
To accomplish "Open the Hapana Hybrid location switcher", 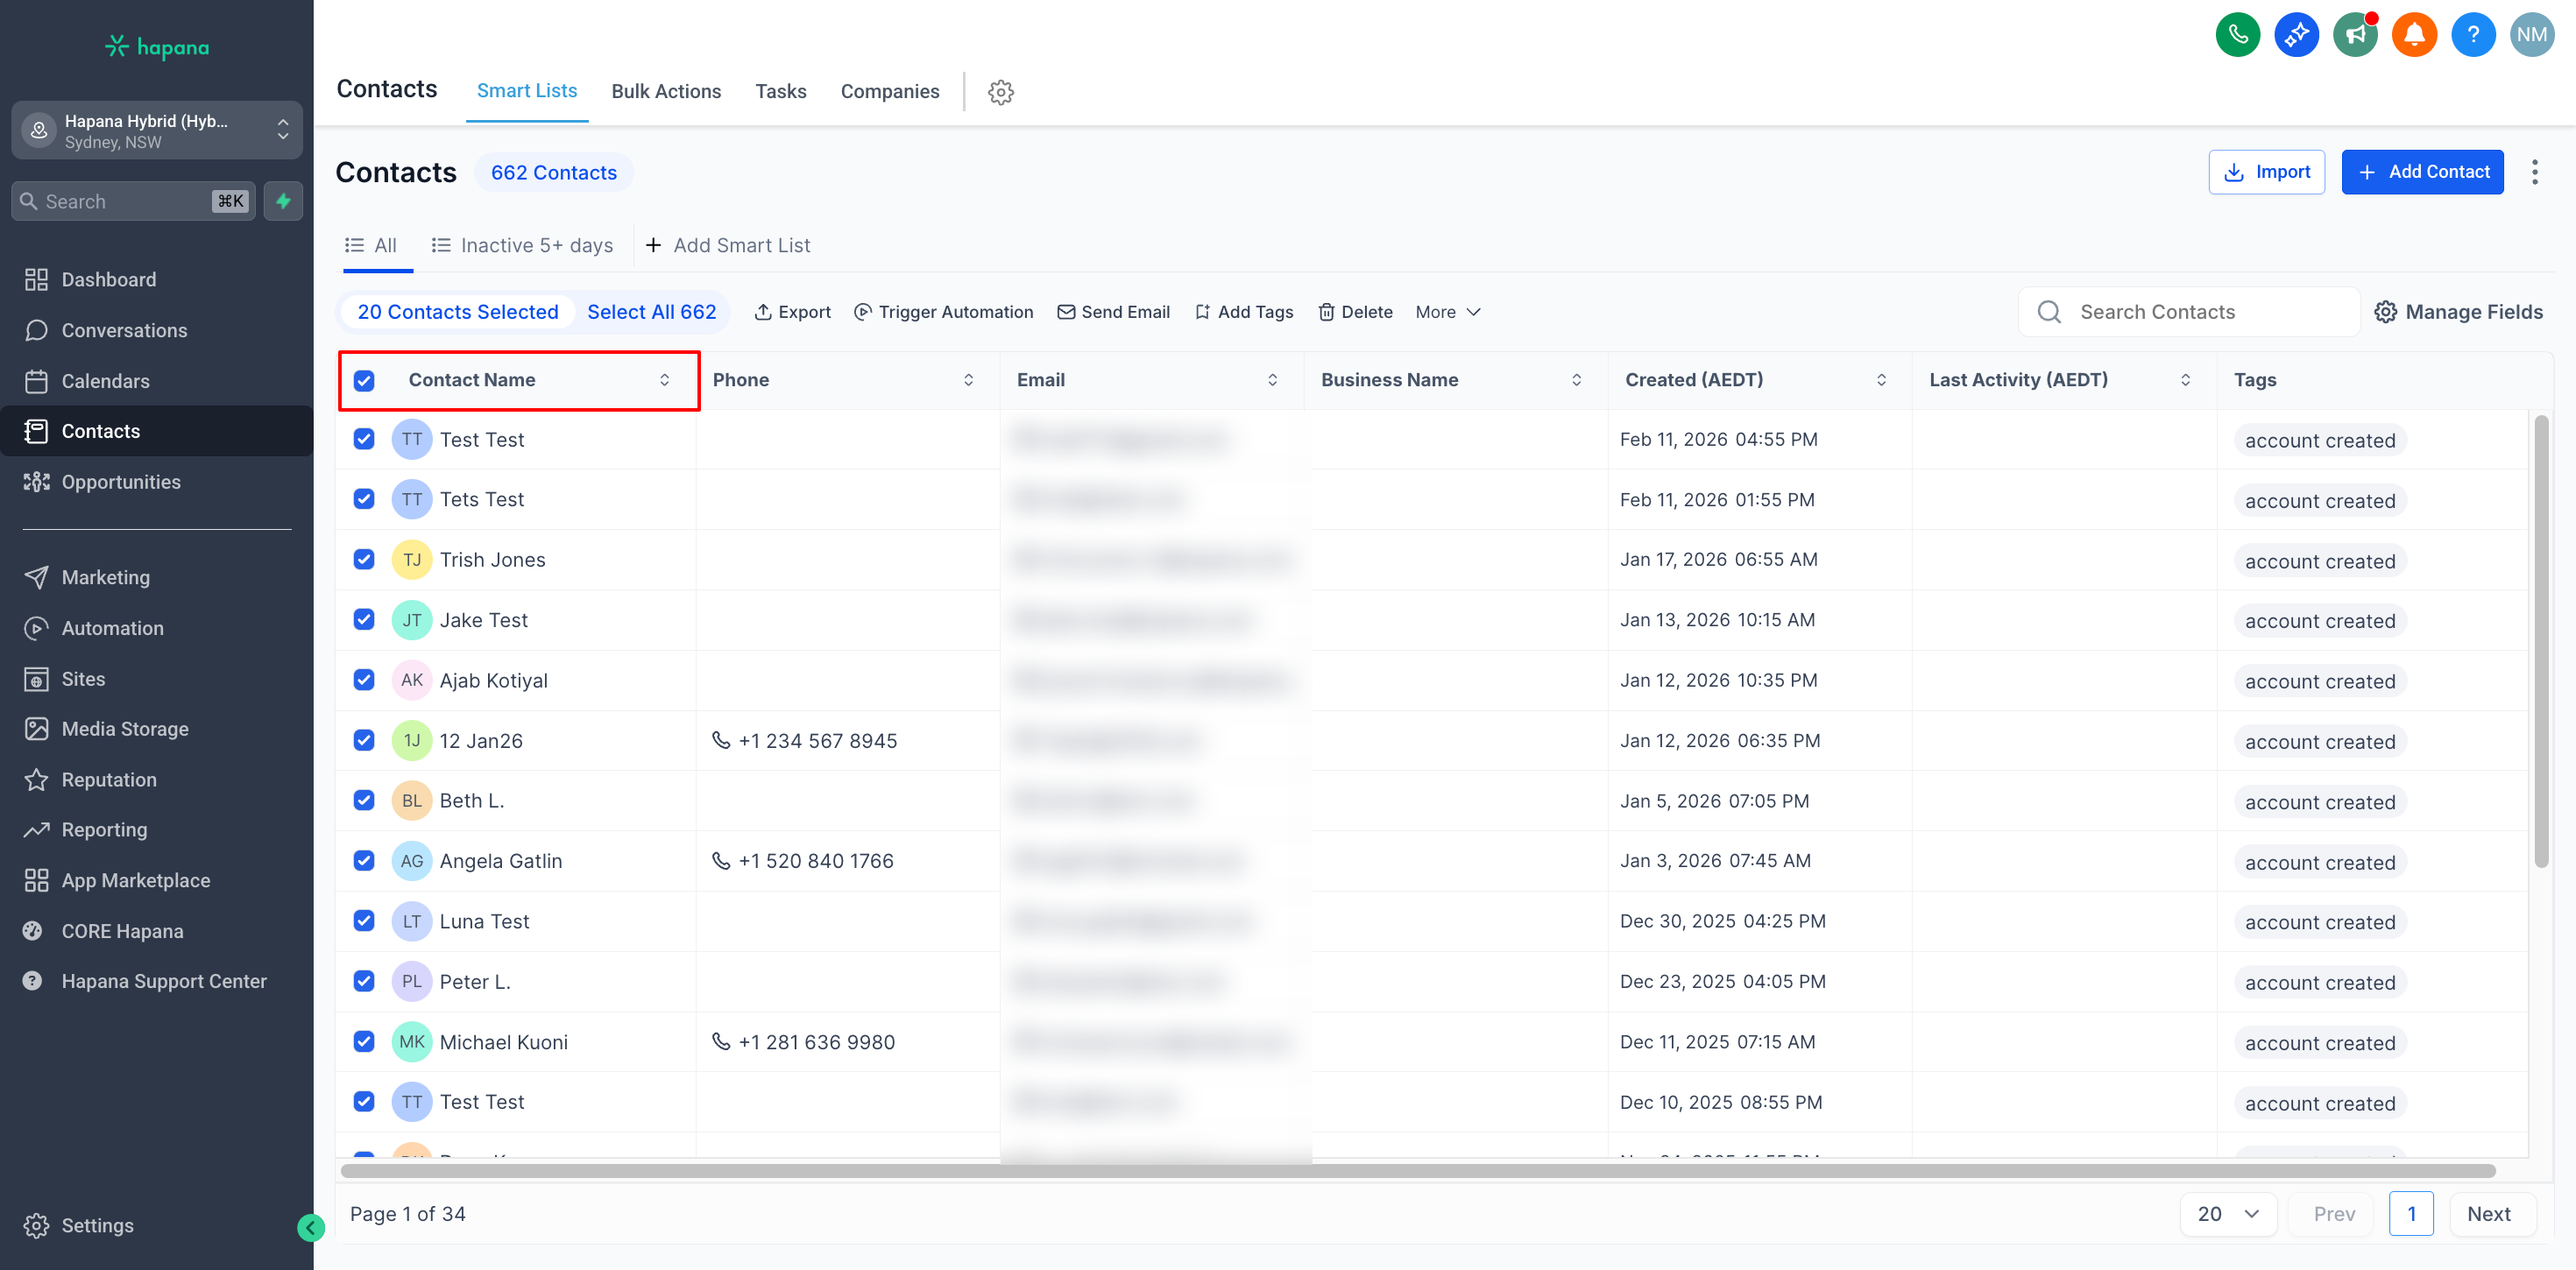I will click(157, 131).
